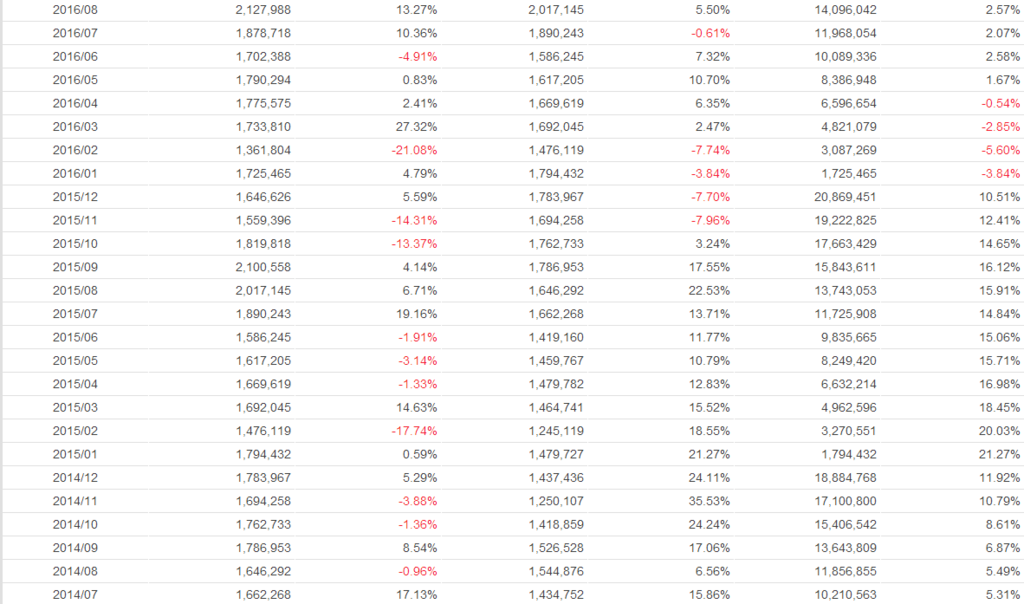Click the red -21.08% value
1024x604 pixels.
click(413, 150)
